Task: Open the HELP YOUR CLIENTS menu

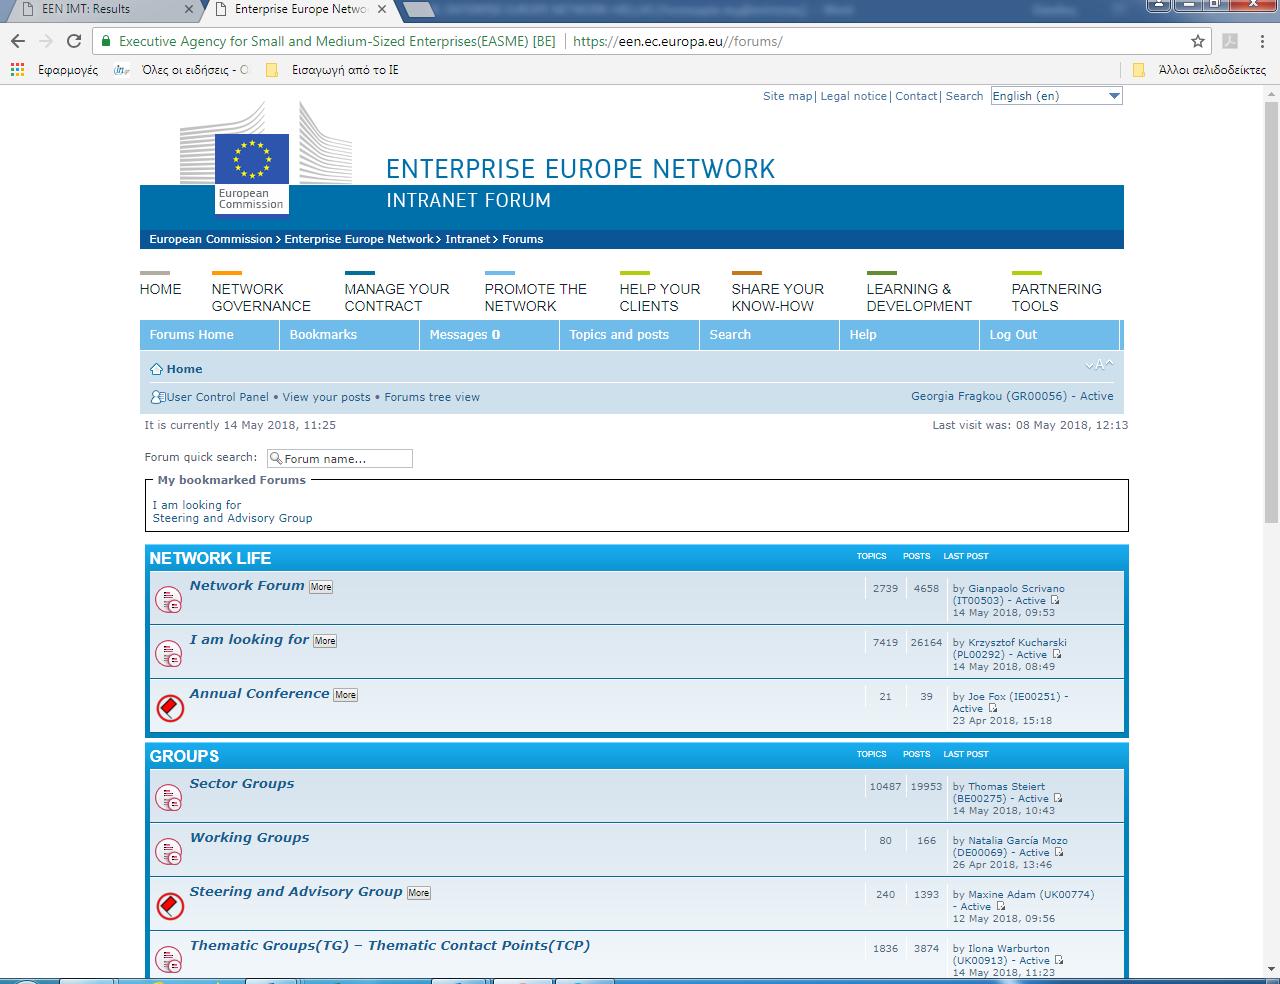Action: (x=660, y=297)
